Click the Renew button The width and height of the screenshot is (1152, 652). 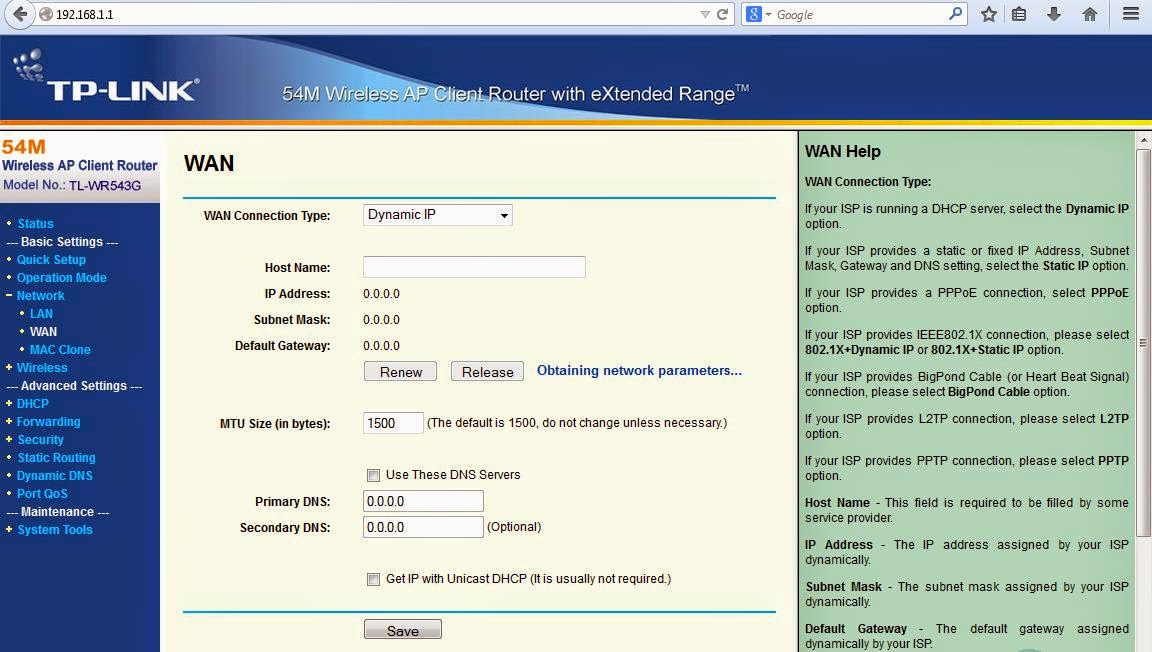coord(400,371)
